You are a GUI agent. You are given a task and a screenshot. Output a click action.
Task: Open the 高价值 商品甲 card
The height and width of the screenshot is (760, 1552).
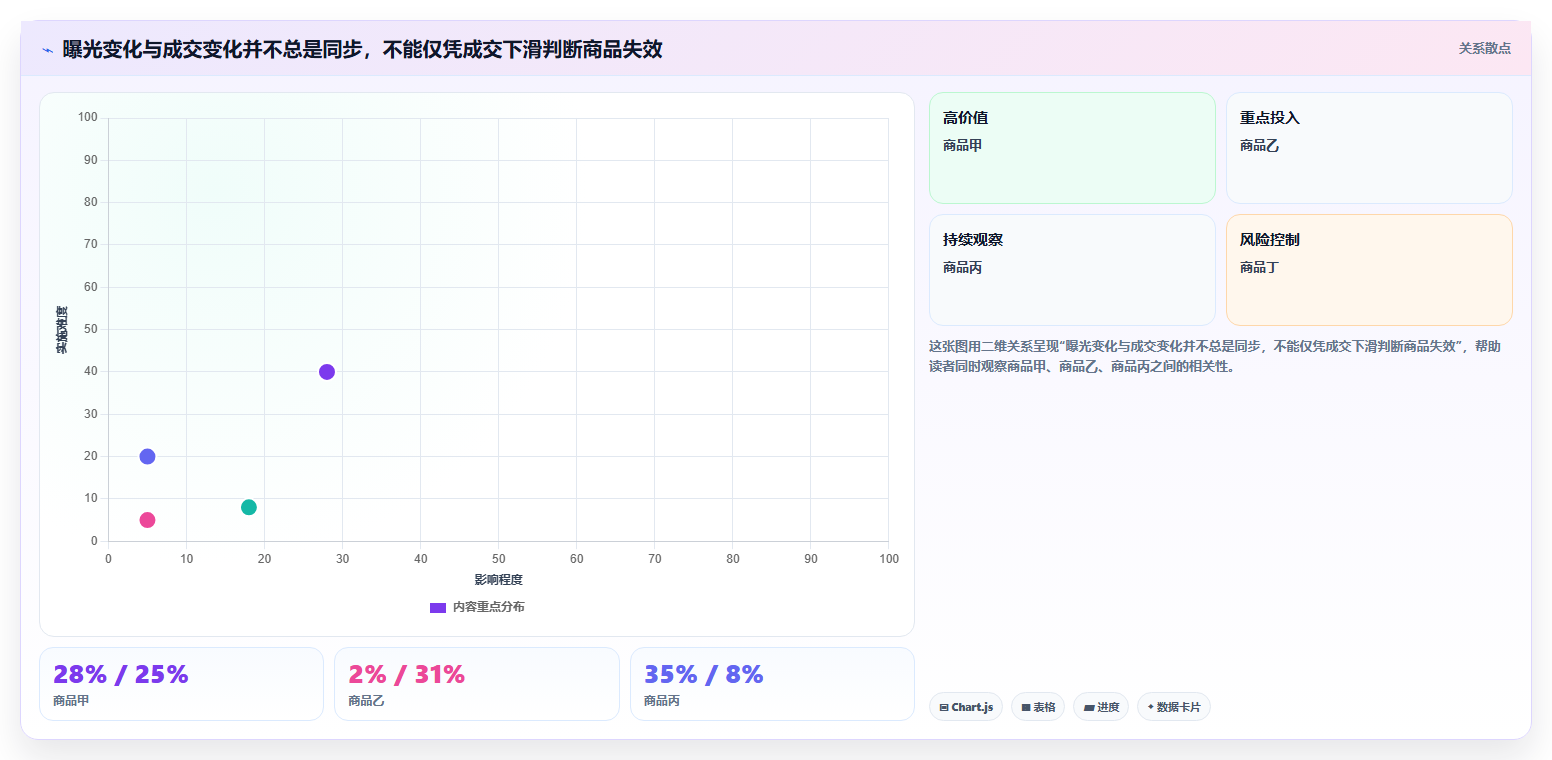point(1072,148)
